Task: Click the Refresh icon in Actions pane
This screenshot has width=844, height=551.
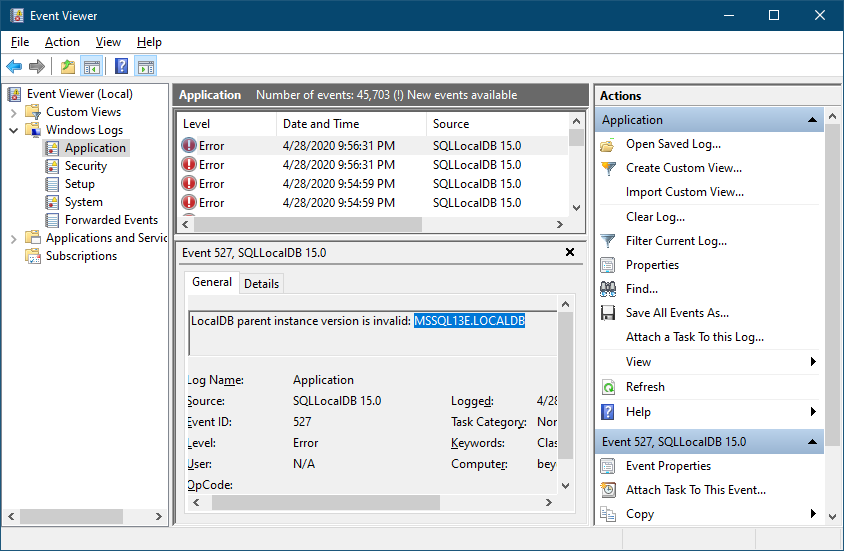Action: (608, 387)
